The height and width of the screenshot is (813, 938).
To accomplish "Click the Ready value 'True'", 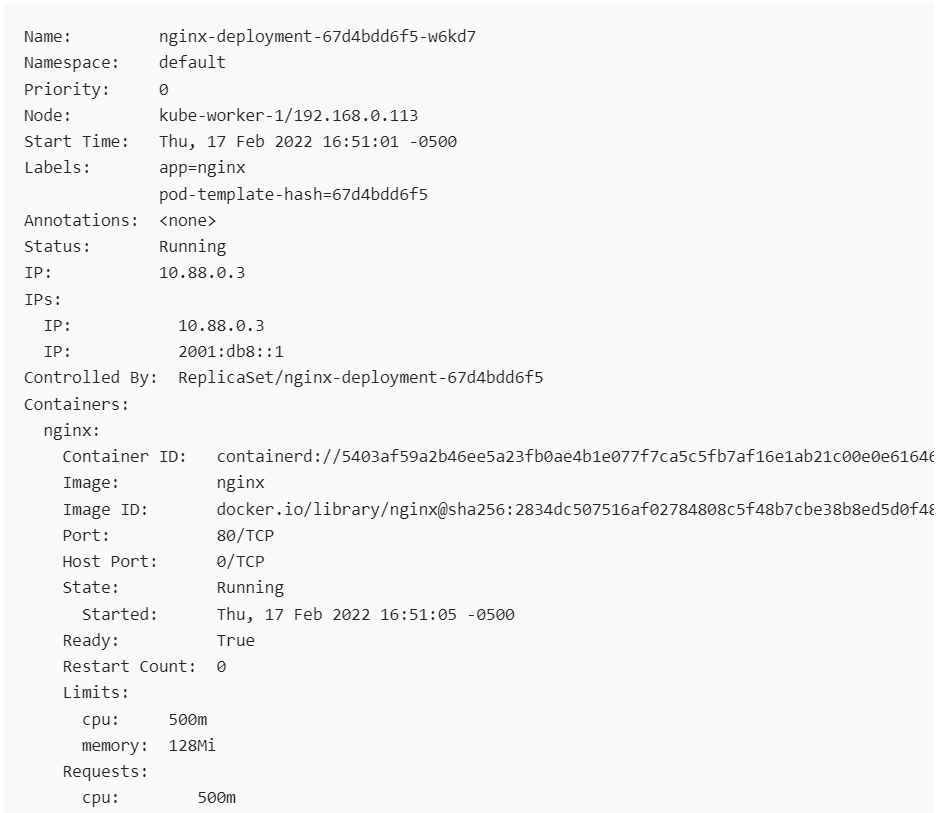I will pyautogui.click(x=235, y=640).
